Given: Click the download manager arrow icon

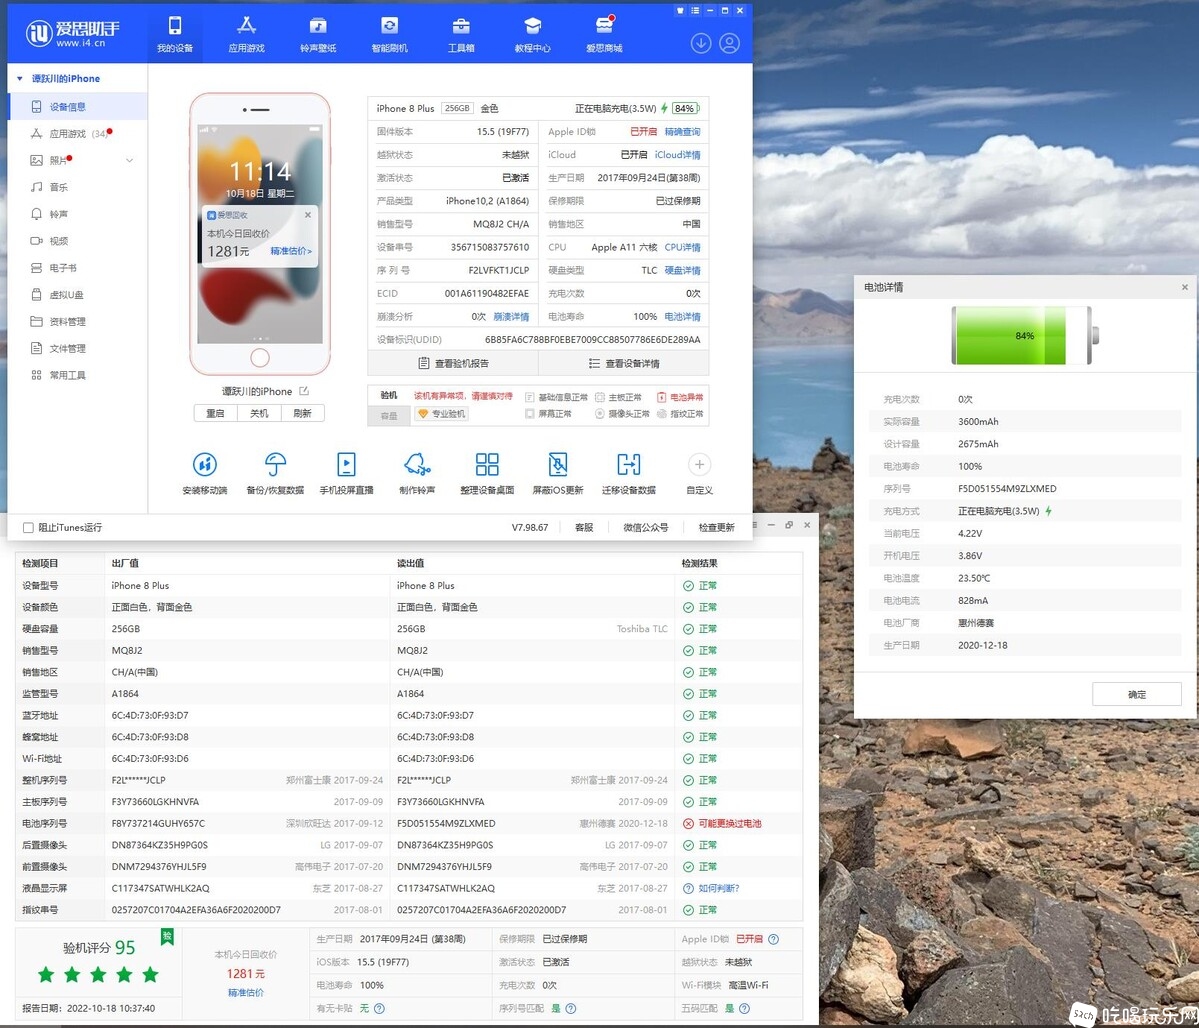Looking at the screenshot, I should 700,43.
